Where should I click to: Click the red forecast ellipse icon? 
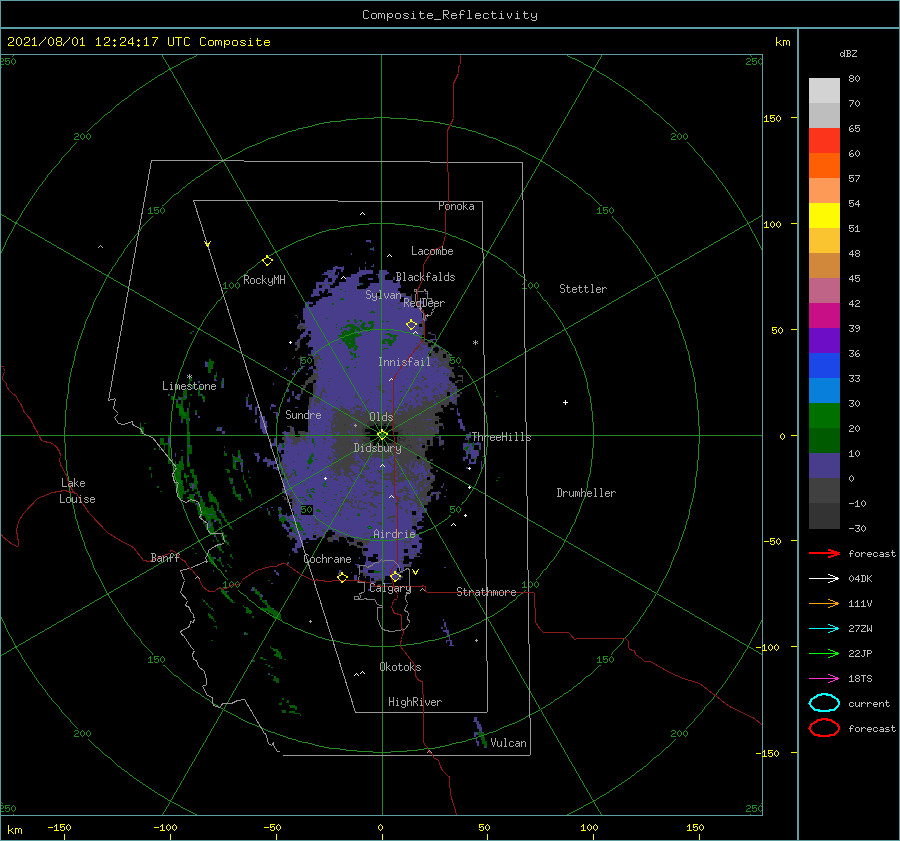(824, 728)
